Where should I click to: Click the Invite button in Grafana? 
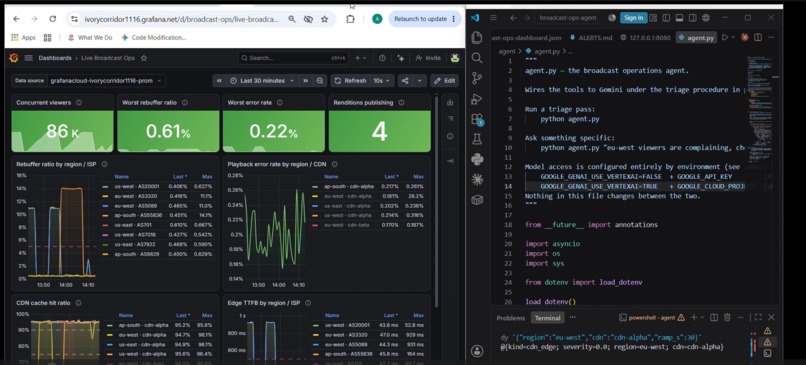(x=428, y=58)
